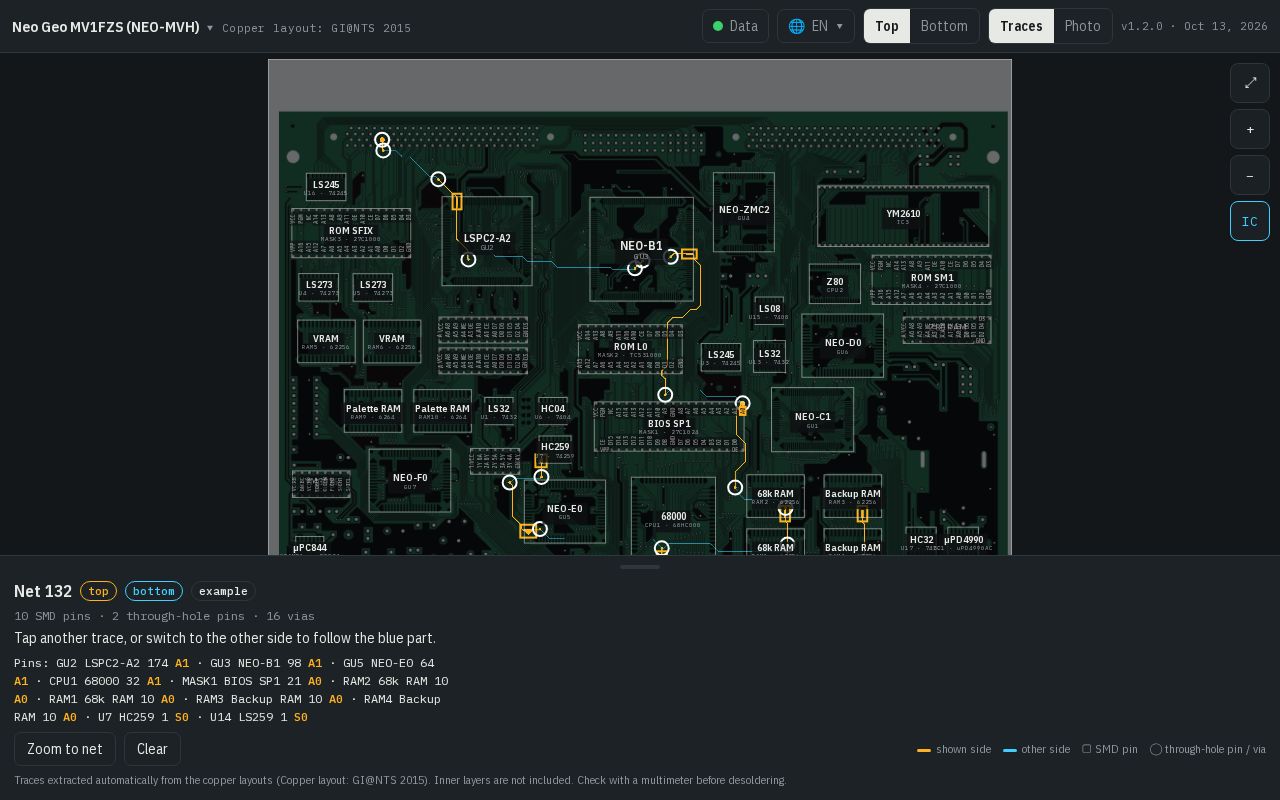Switch to the Top side view
Screen dimensions: 1280x800
(887, 26)
